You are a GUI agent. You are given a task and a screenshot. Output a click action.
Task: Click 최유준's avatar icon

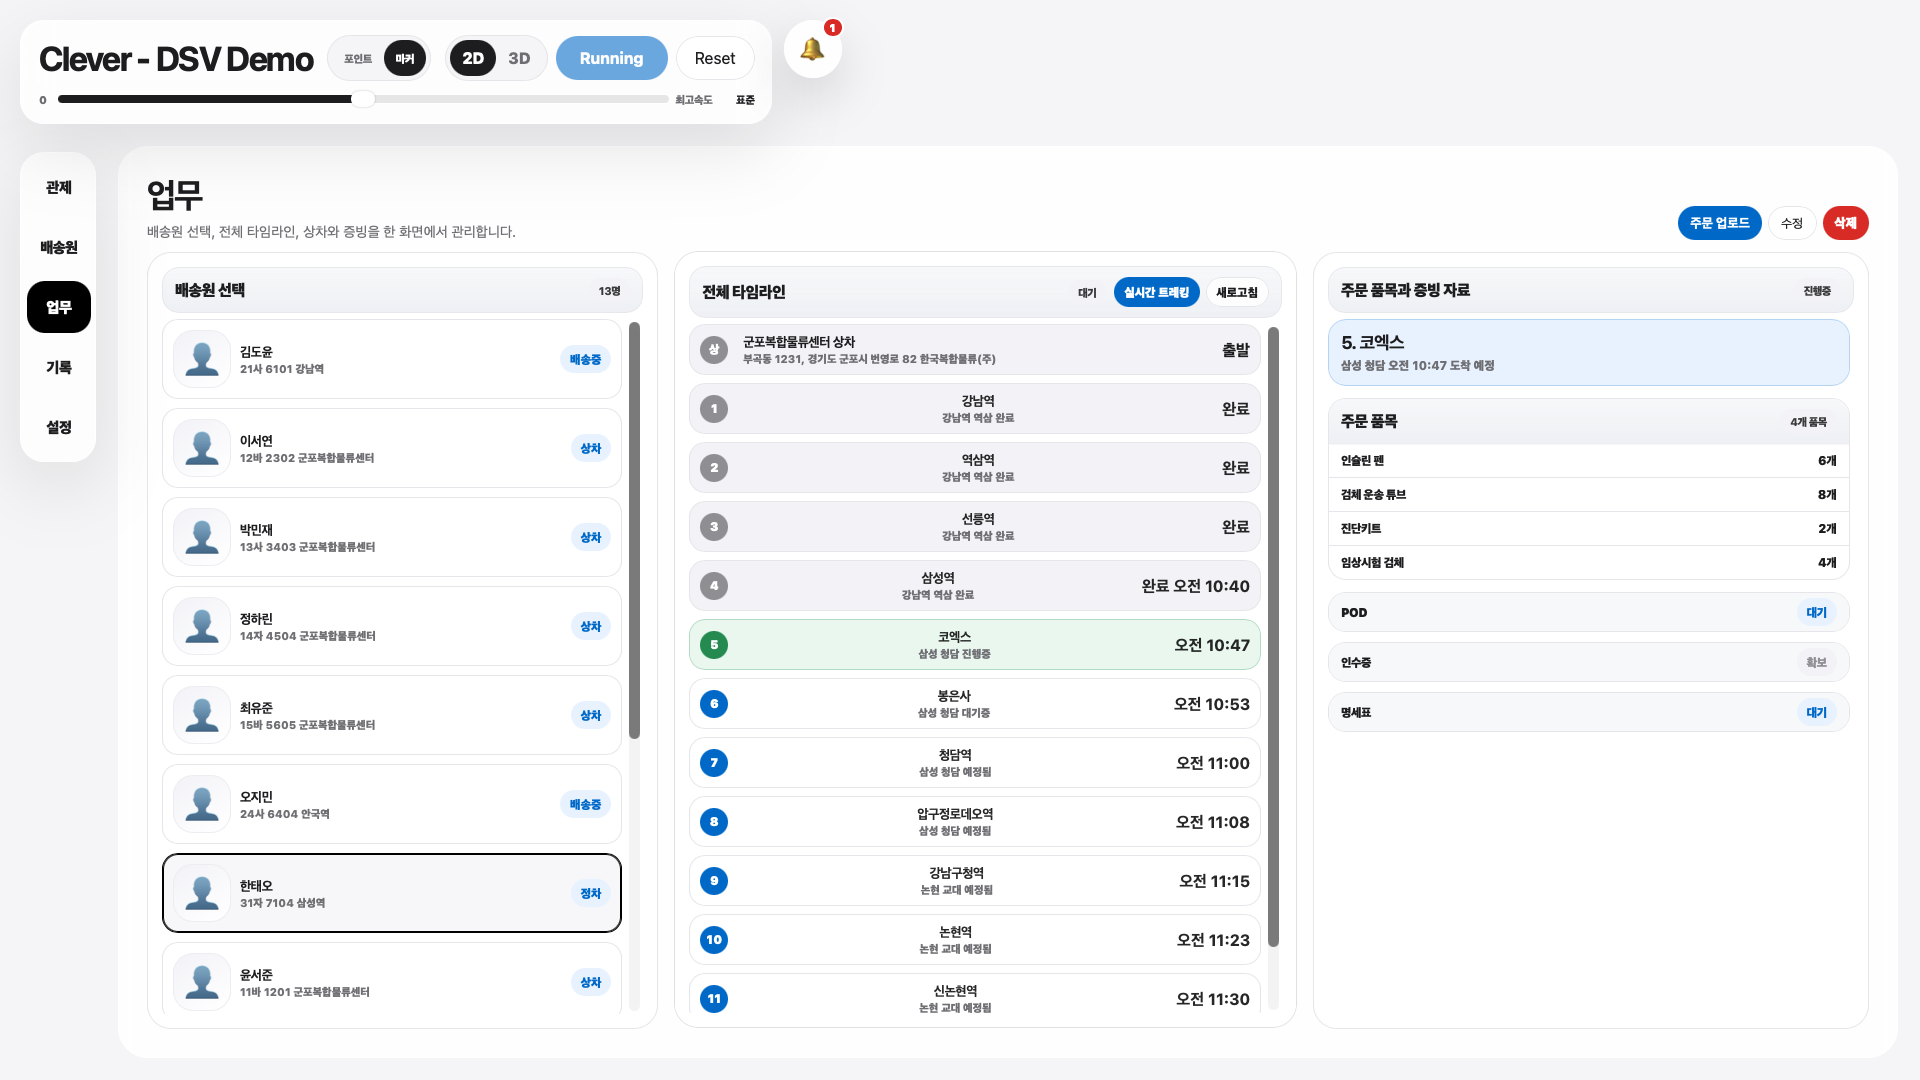coord(202,715)
